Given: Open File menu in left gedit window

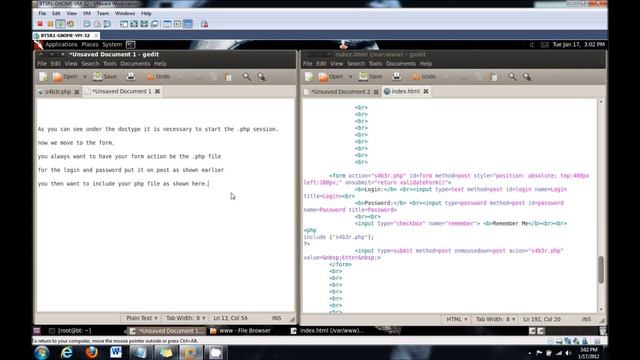Looking at the screenshot, I should [42, 64].
